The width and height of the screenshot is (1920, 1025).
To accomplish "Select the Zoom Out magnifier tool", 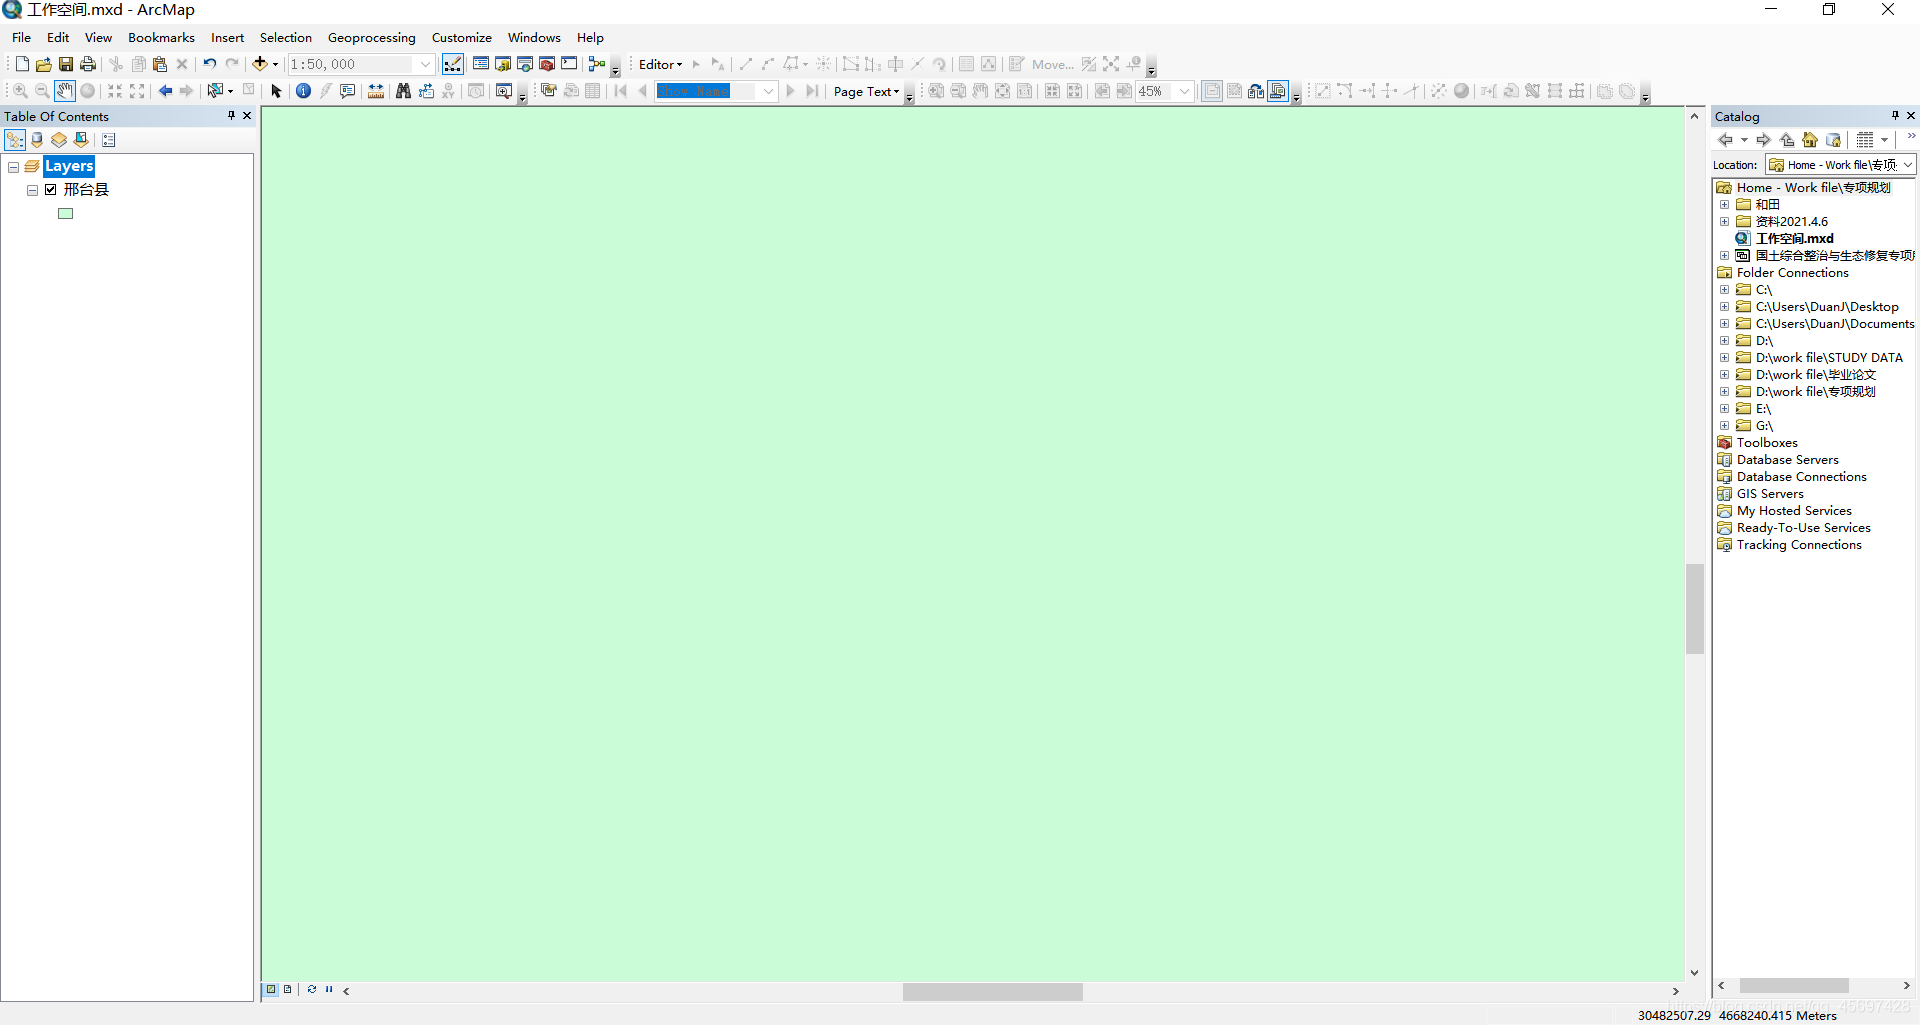I will coord(42,91).
